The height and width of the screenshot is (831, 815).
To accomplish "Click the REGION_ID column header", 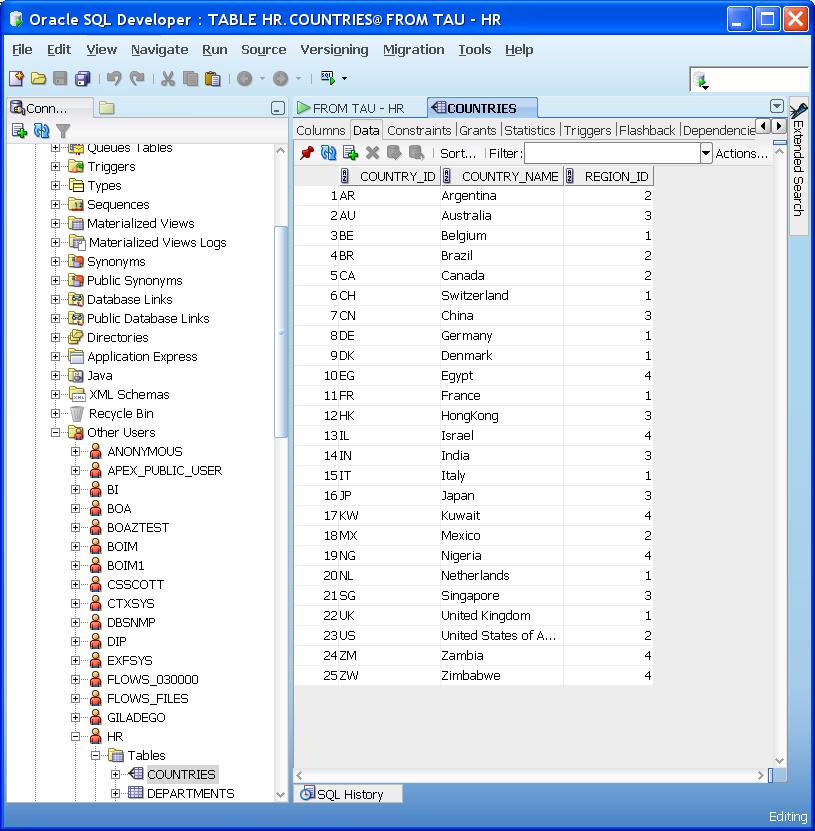I will click(x=609, y=176).
